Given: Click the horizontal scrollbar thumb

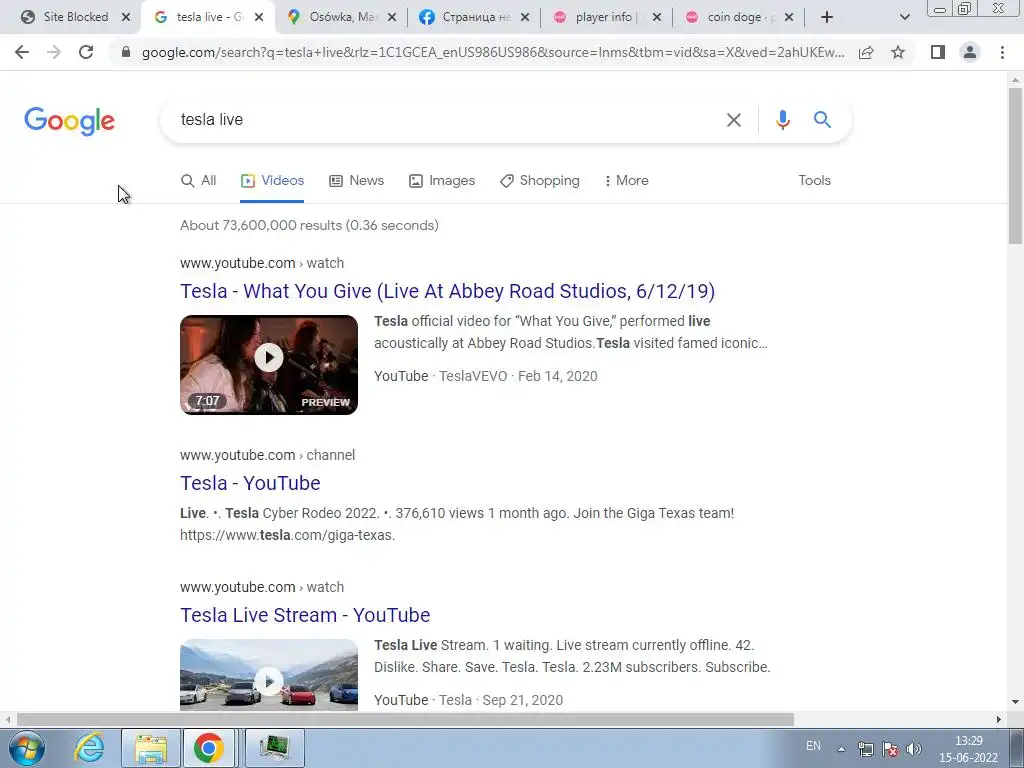Looking at the screenshot, I should (405, 720).
